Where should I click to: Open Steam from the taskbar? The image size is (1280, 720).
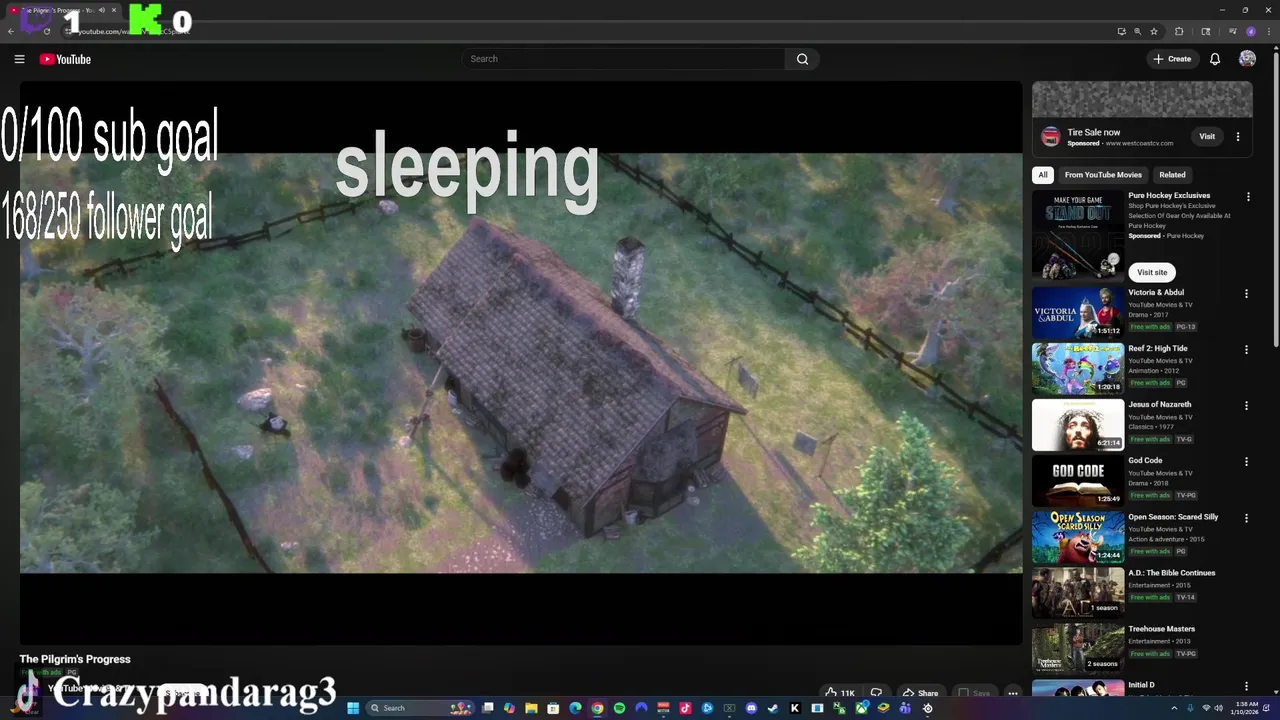click(x=773, y=708)
